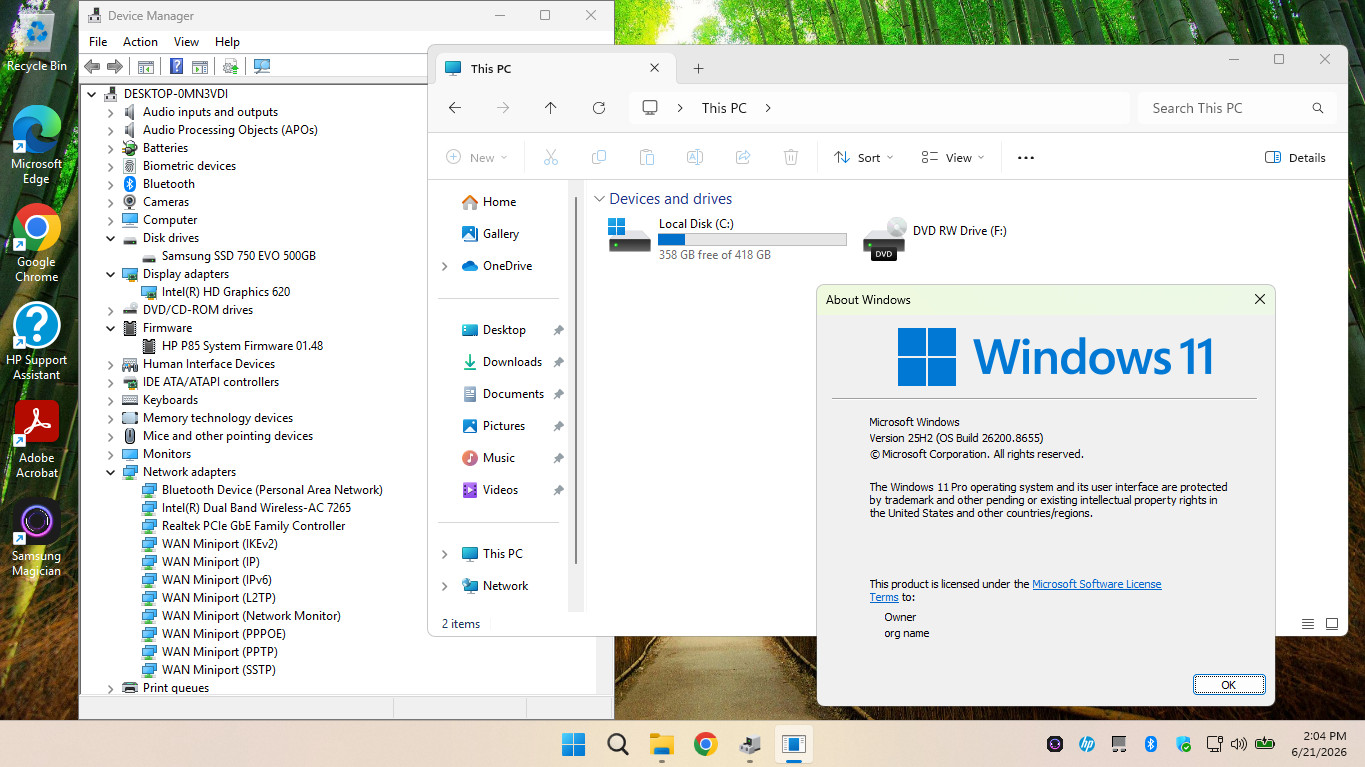This screenshot has width=1365, height=767.
Task: Switch to large icons view in Explorer status bar
Action: pyautogui.click(x=1332, y=624)
